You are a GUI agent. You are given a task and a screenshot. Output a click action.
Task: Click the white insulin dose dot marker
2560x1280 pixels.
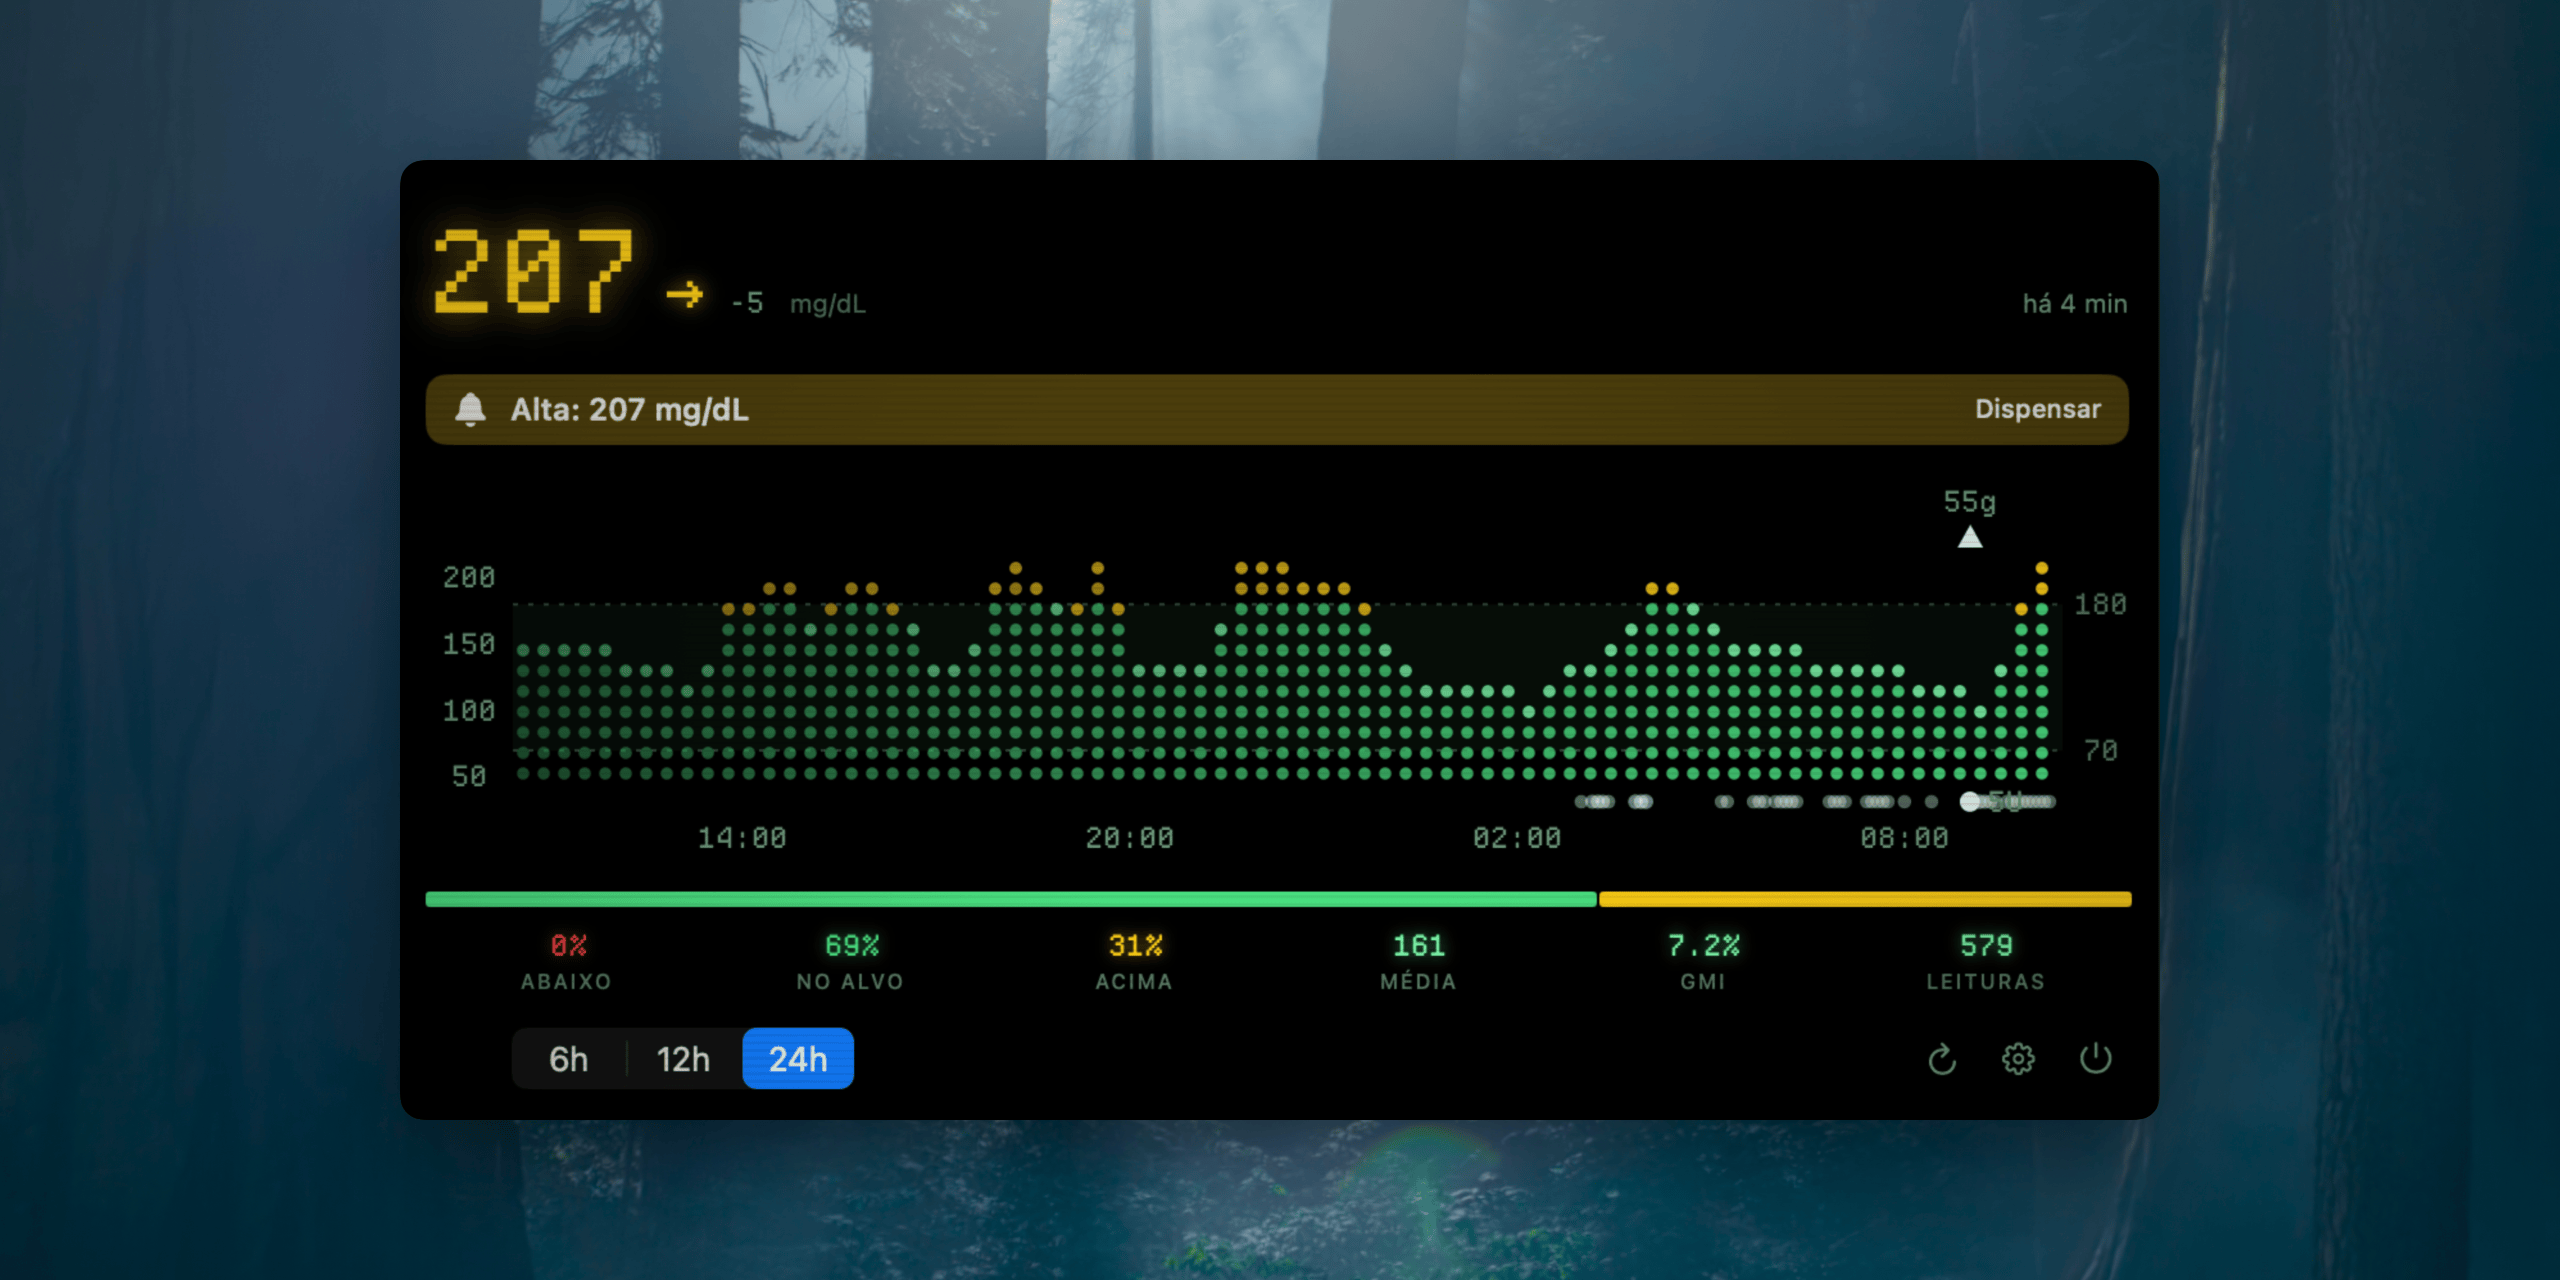click(x=1970, y=801)
